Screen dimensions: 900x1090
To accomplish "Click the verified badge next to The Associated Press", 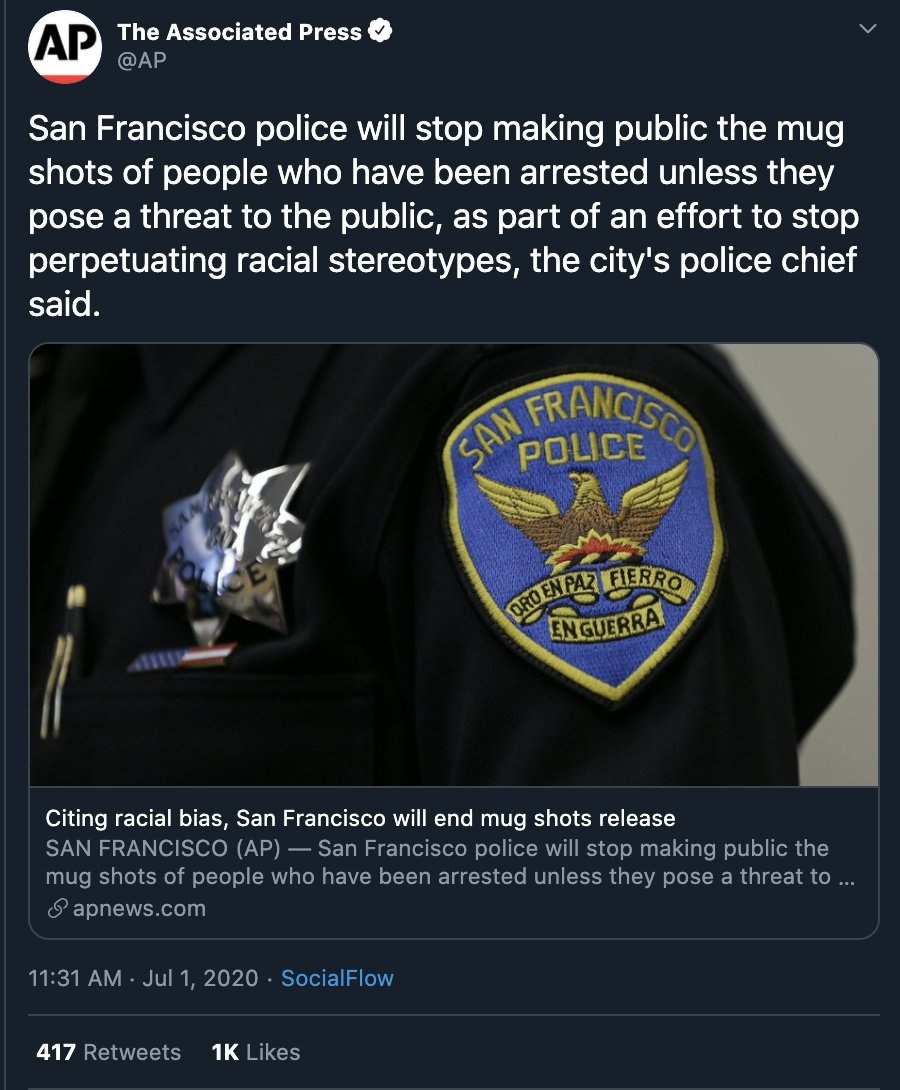I will pyautogui.click(x=380, y=31).
